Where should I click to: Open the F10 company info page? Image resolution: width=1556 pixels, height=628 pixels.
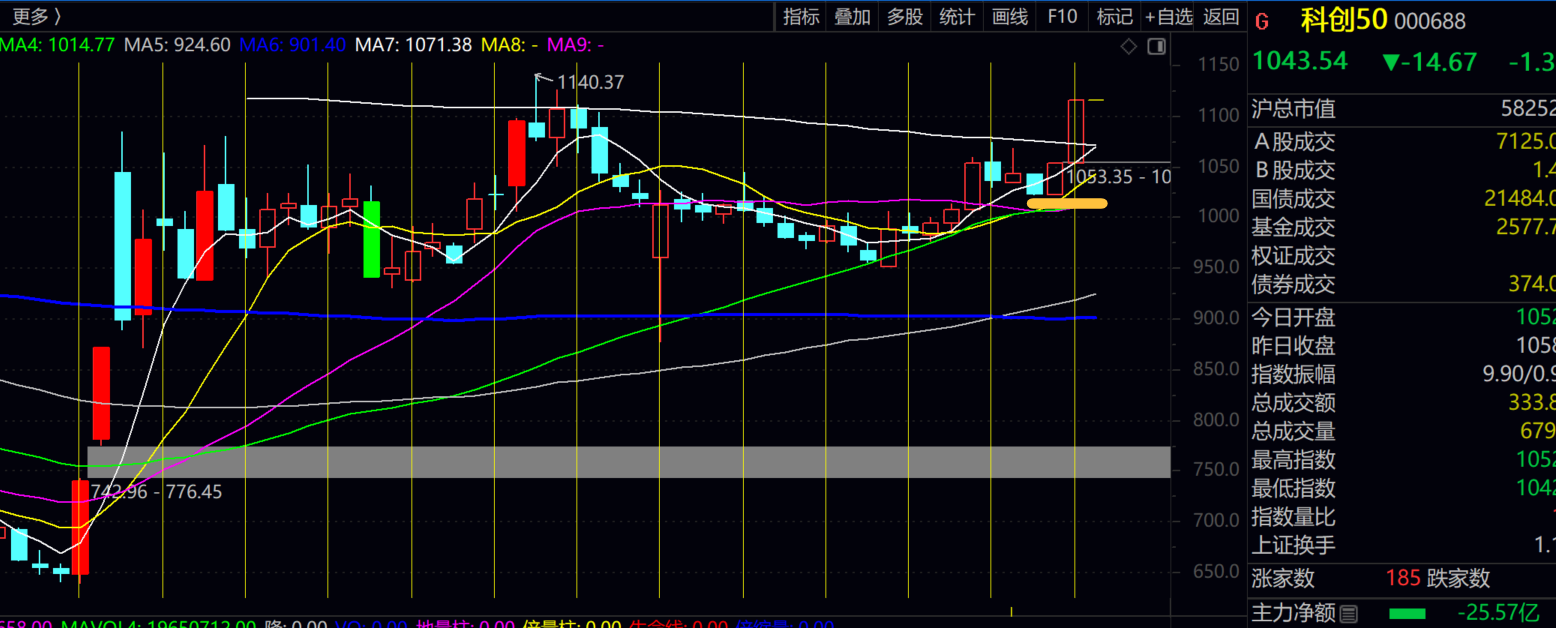pos(1062,16)
